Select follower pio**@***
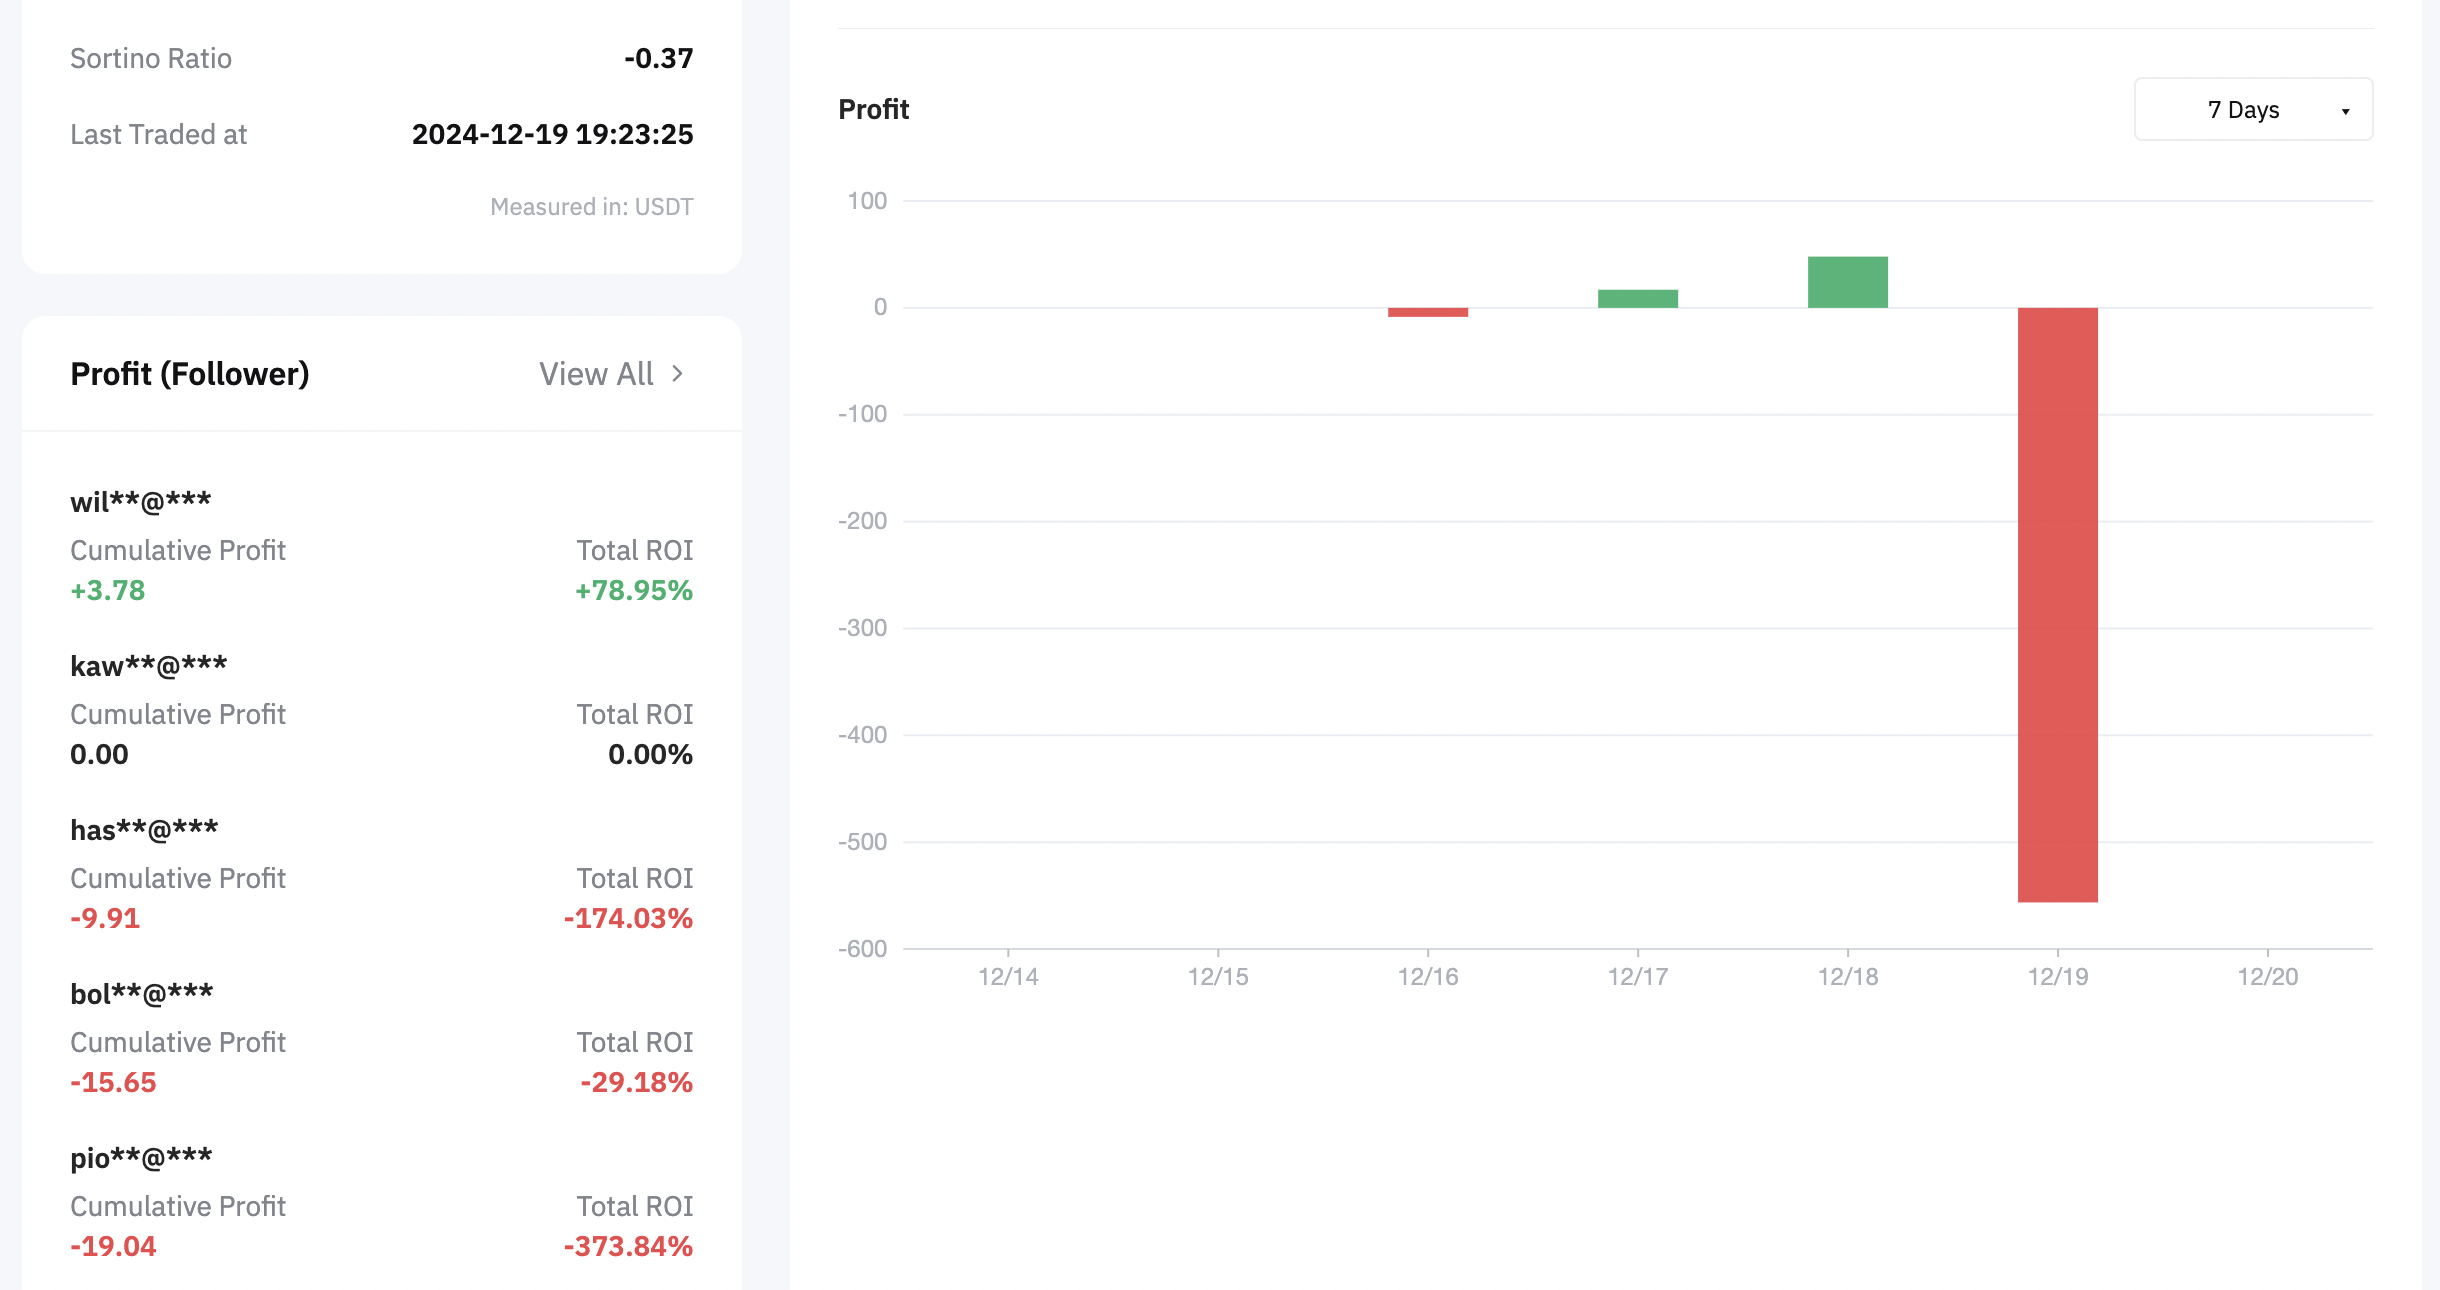Screen dimensions: 2440x1290 coord(141,1157)
